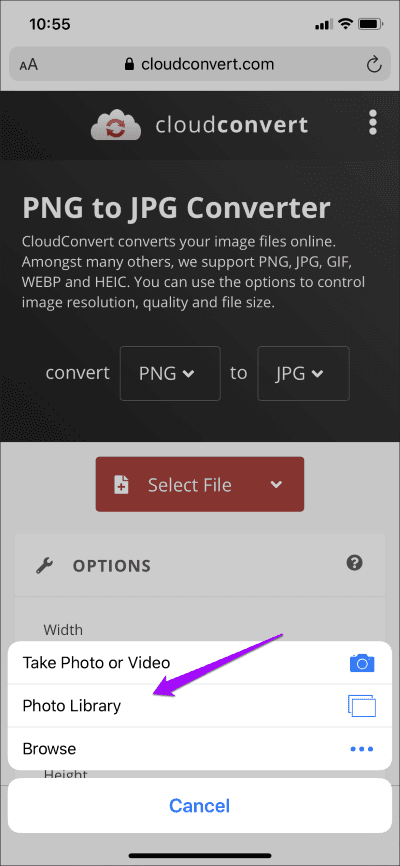Cancel the file picker sheet
The height and width of the screenshot is (866, 400).
(x=200, y=805)
